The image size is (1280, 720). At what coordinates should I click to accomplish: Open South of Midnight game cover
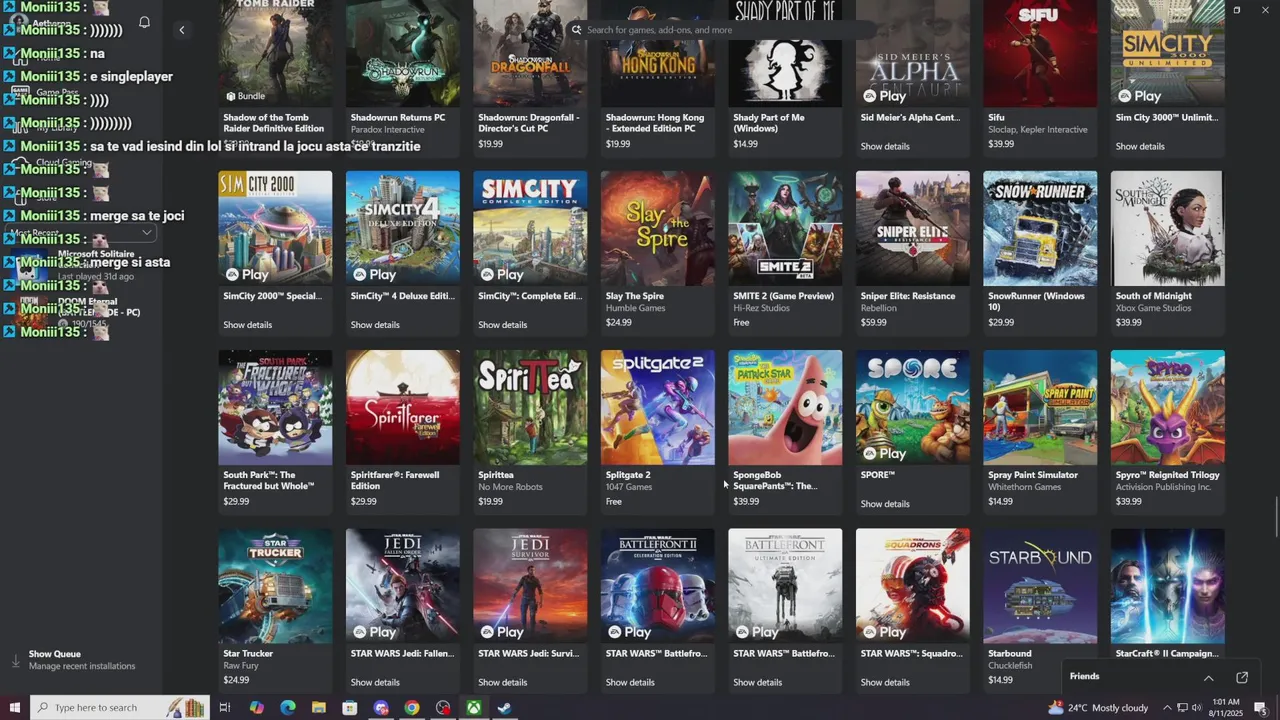click(x=1167, y=228)
